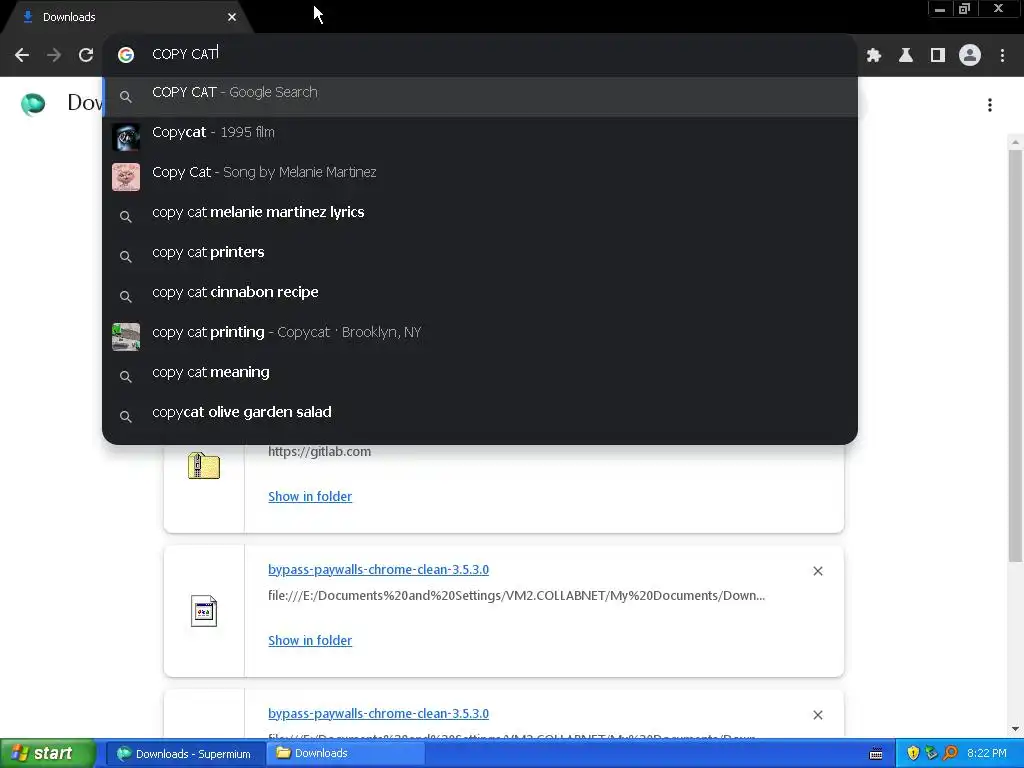This screenshot has width=1024, height=768.
Task: Click the 8:22 PM system clock
Action: 987,754
